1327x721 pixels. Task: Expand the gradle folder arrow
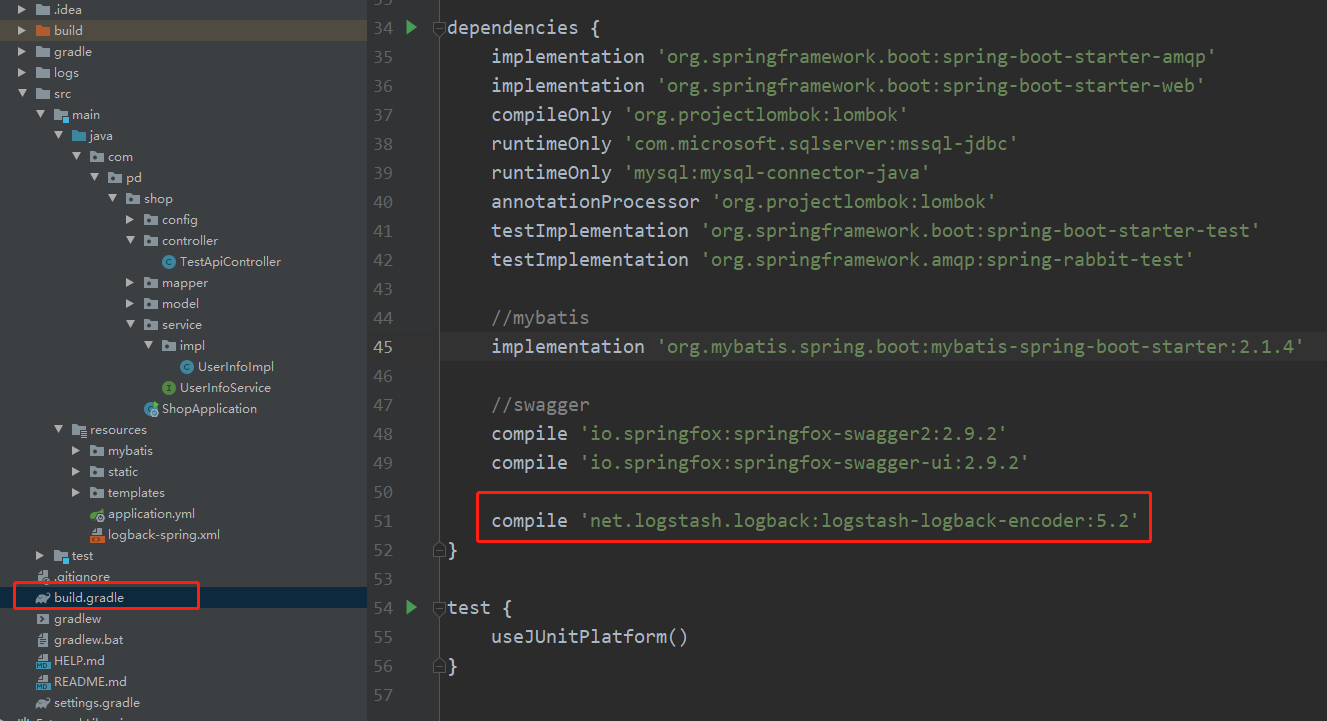pos(22,51)
